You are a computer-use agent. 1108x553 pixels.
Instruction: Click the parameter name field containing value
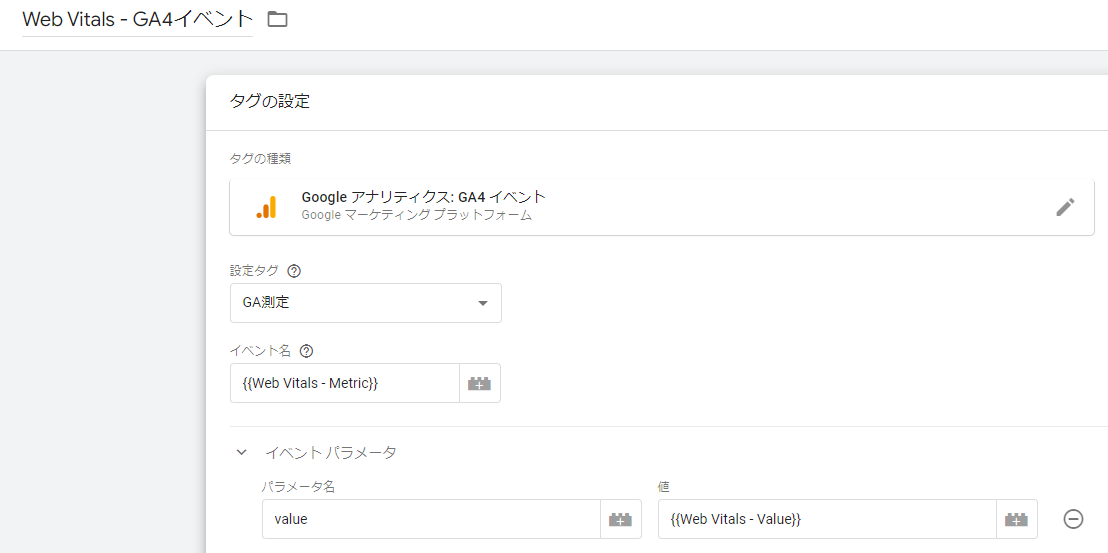tap(431, 519)
